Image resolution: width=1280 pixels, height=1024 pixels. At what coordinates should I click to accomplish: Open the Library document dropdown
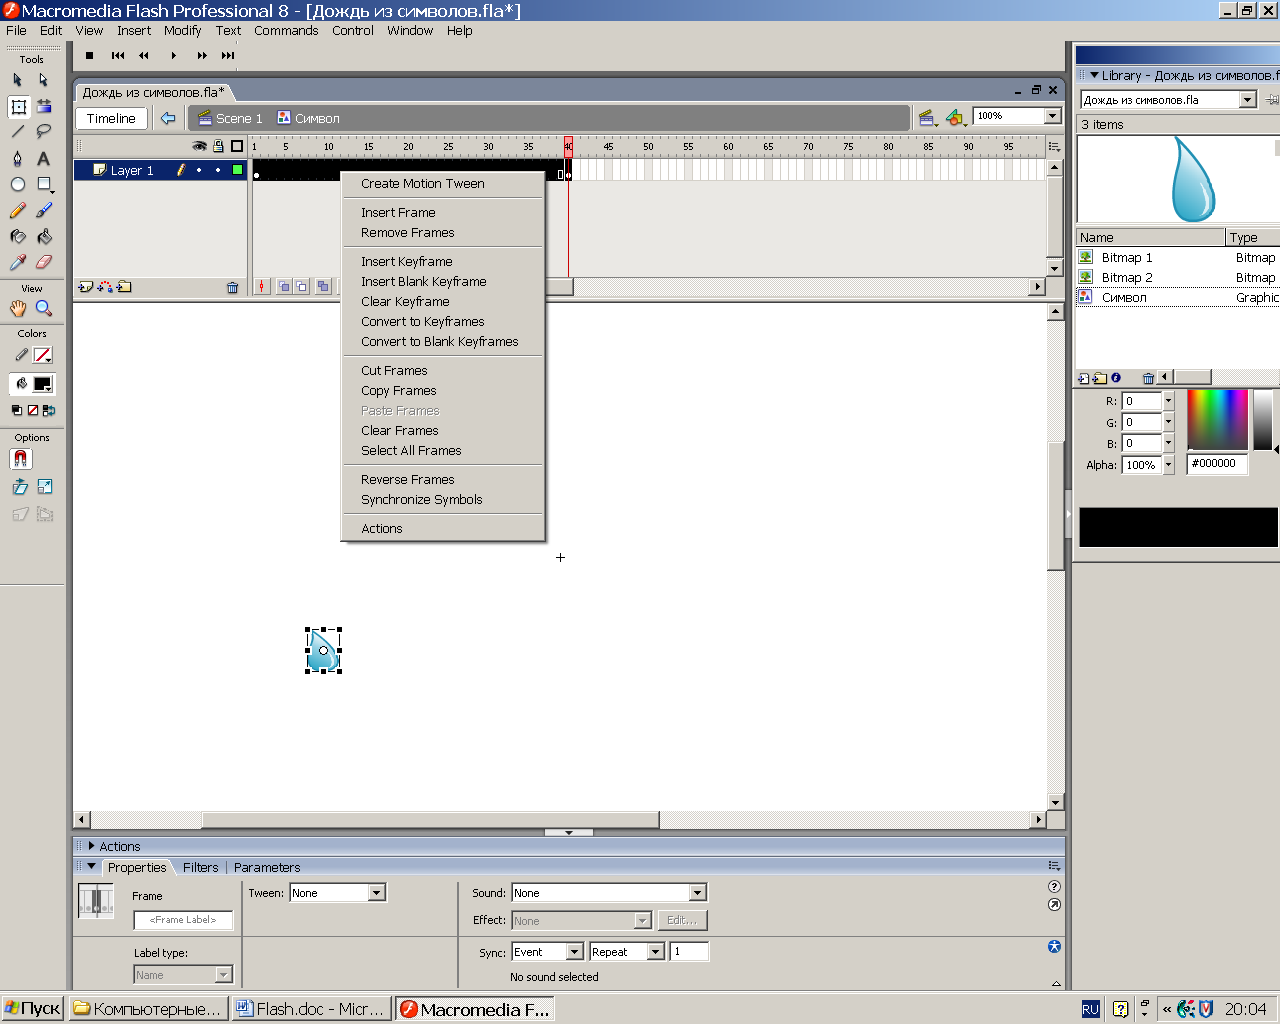(x=1247, y=100)
